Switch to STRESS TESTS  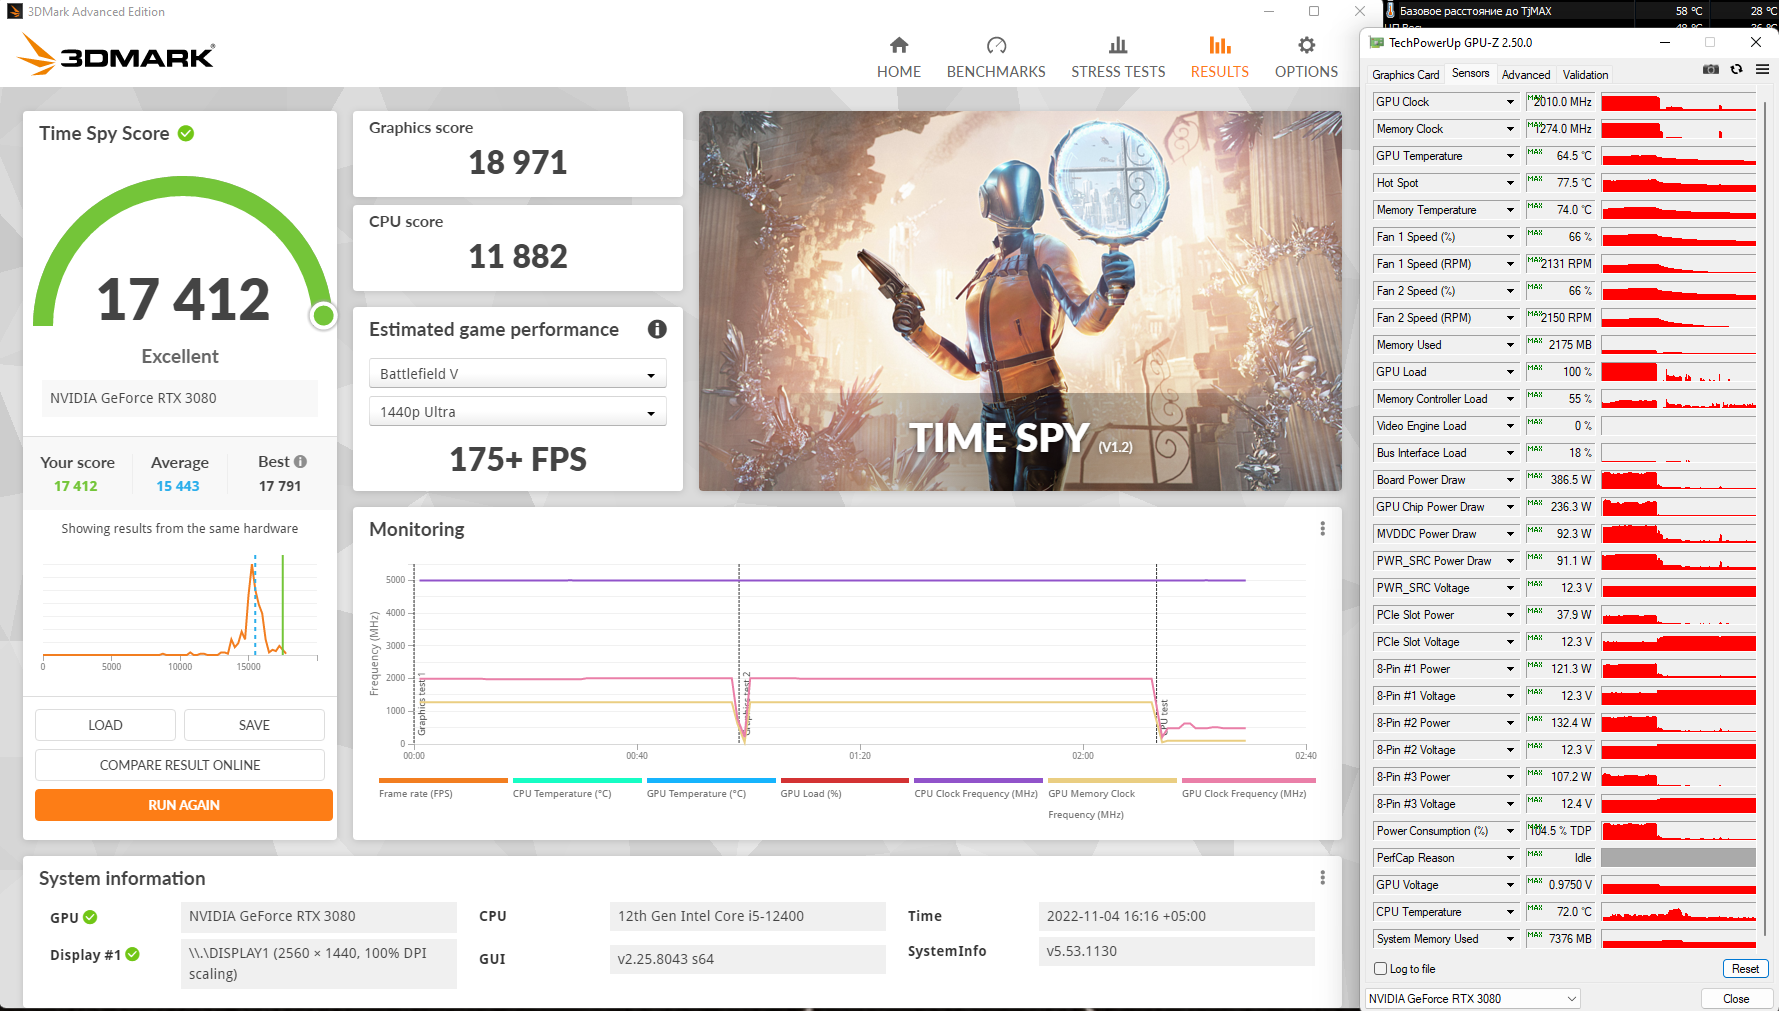[1118, 58]
